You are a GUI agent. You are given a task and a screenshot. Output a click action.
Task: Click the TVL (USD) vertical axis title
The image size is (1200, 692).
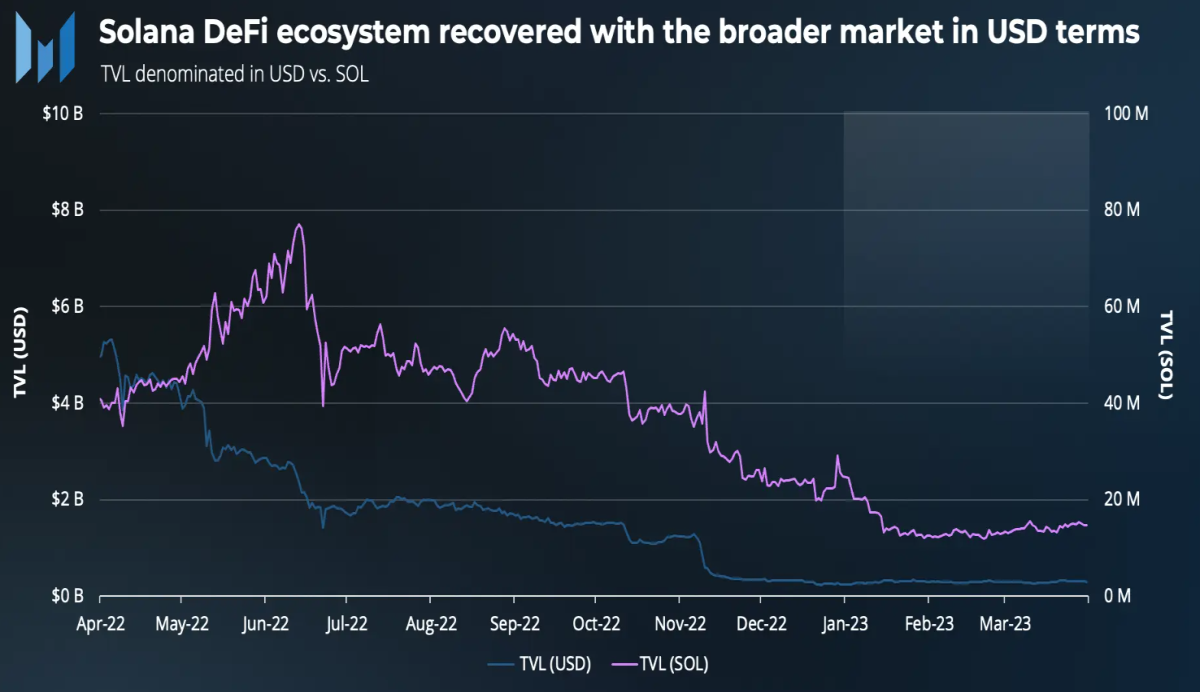19,354
